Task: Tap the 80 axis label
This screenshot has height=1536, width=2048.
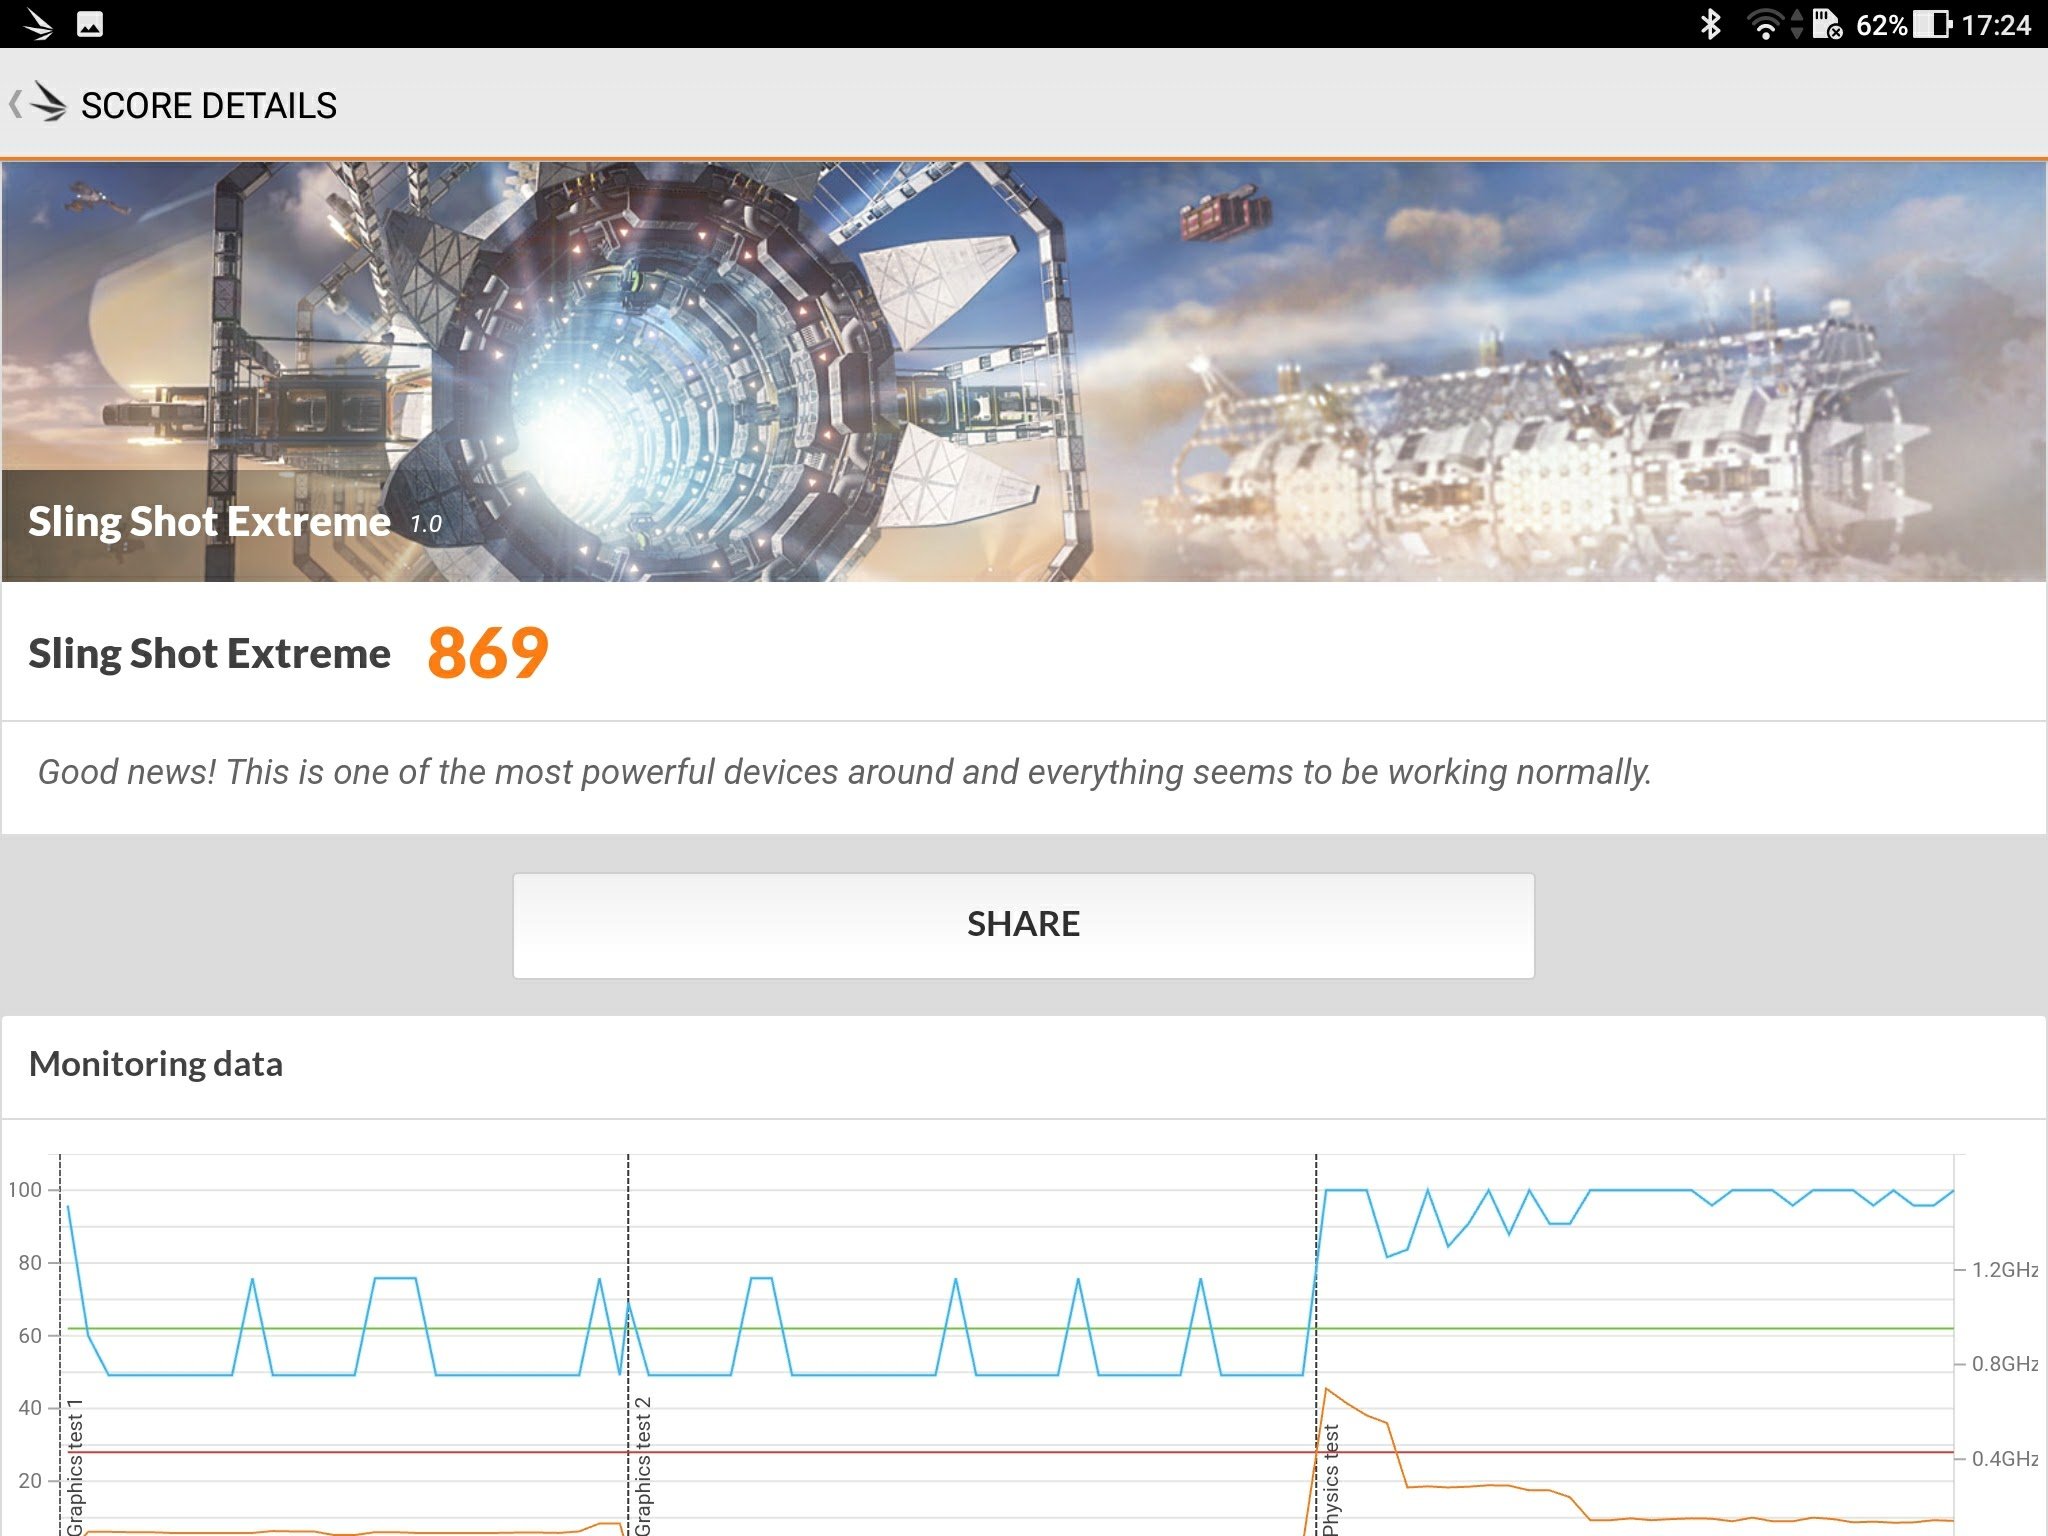Action: [x=30, y=1263]
